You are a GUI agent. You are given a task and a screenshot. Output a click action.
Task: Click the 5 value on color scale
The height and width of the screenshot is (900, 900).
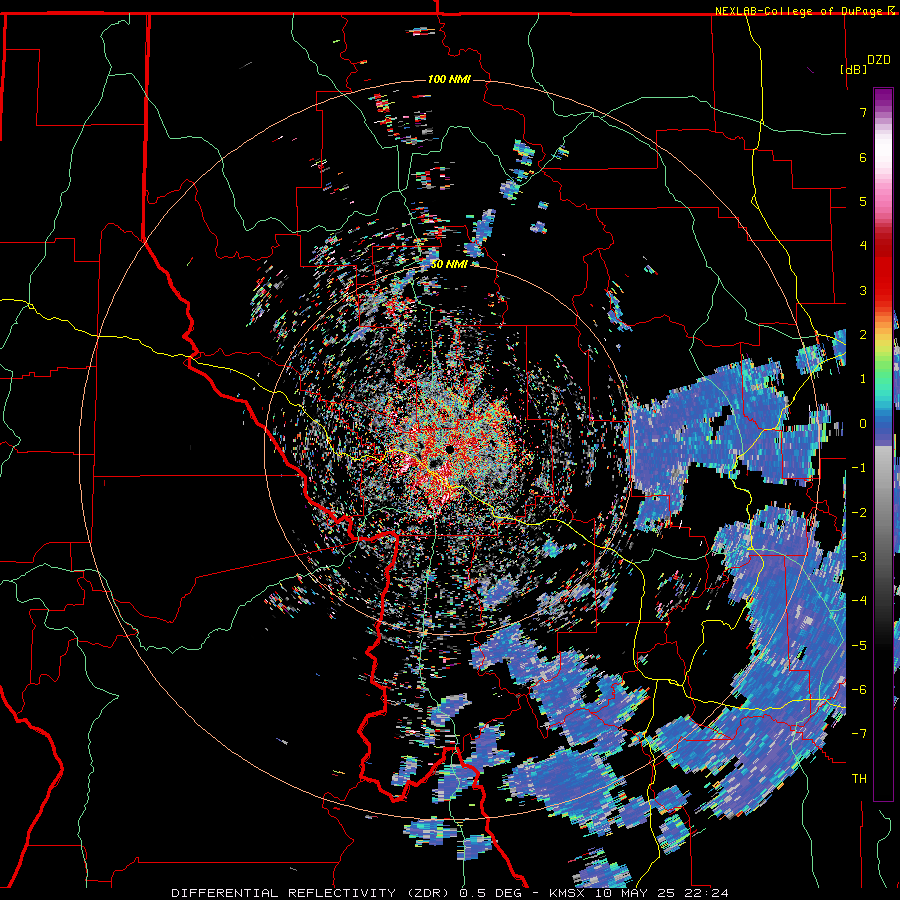tap(863, 201)
